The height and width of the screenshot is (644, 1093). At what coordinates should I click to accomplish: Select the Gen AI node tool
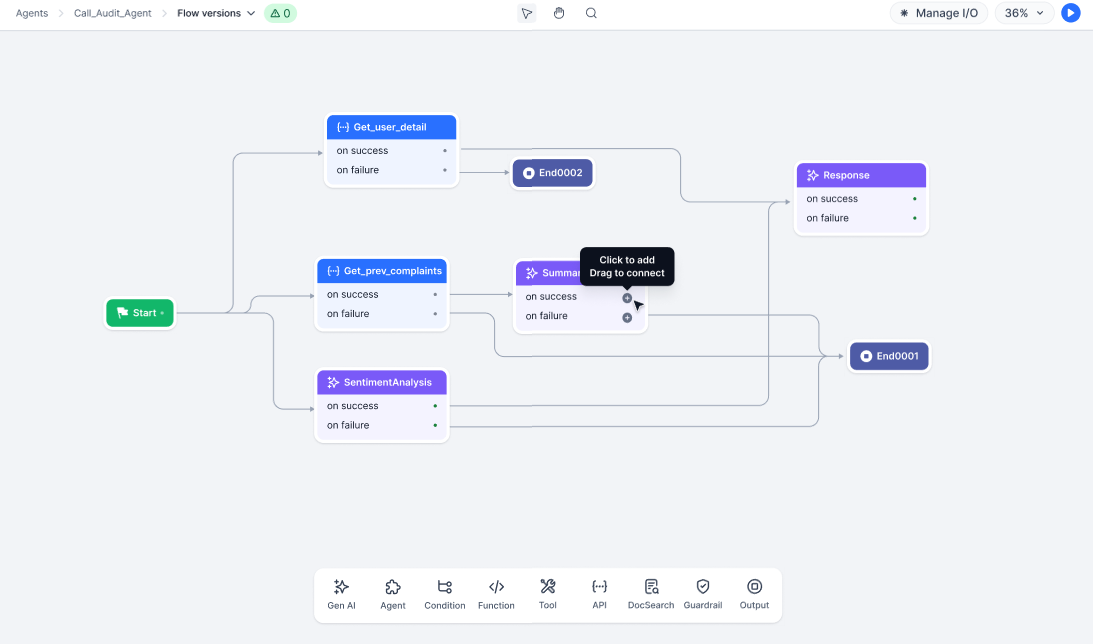tap(341, 594)
